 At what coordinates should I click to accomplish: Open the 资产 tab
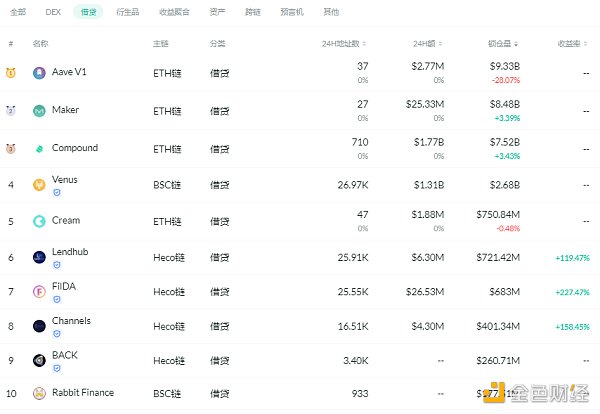(x=217, y=12)
